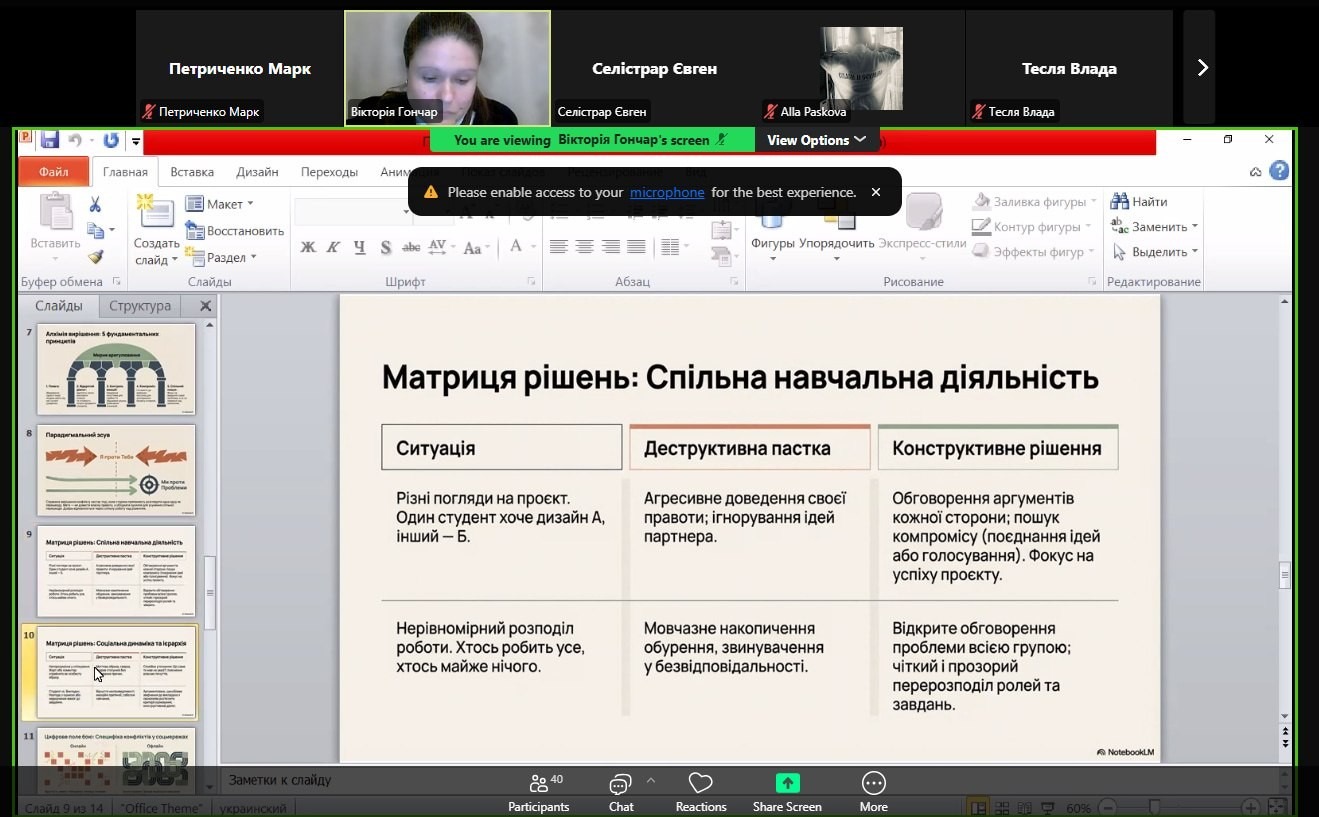The image size is (1319, 817).
Task: Toggle italic formatting К
Action: click(x=333, y=247)
